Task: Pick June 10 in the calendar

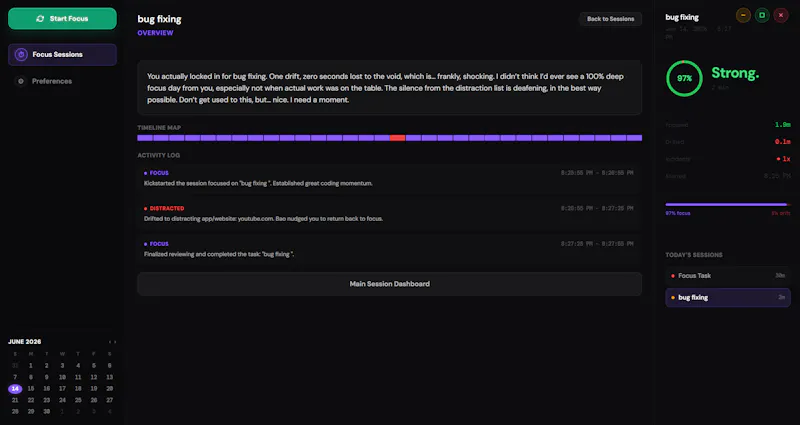Action: (62, 377)
